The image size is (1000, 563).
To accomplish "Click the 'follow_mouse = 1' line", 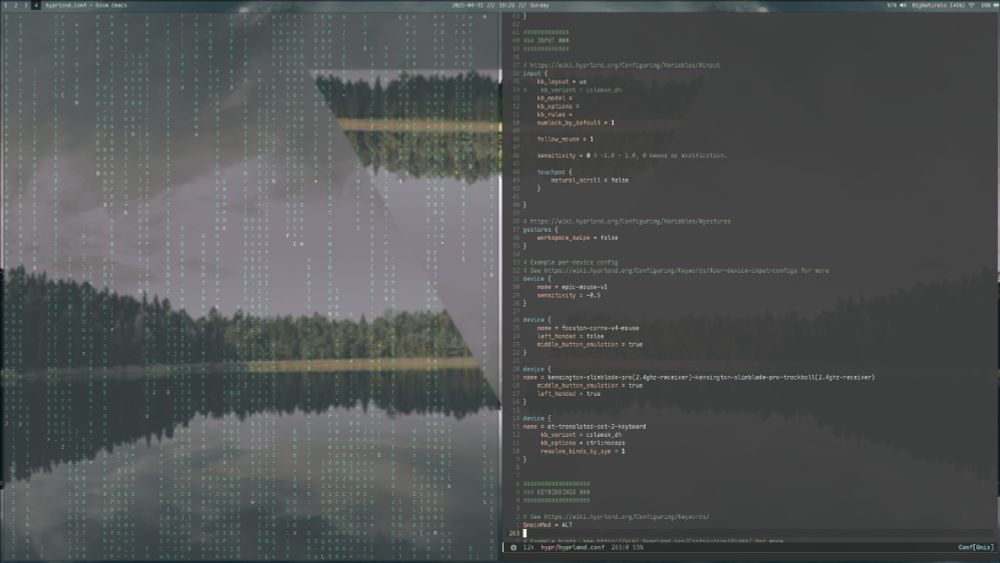I will click(x=565, y=139).
